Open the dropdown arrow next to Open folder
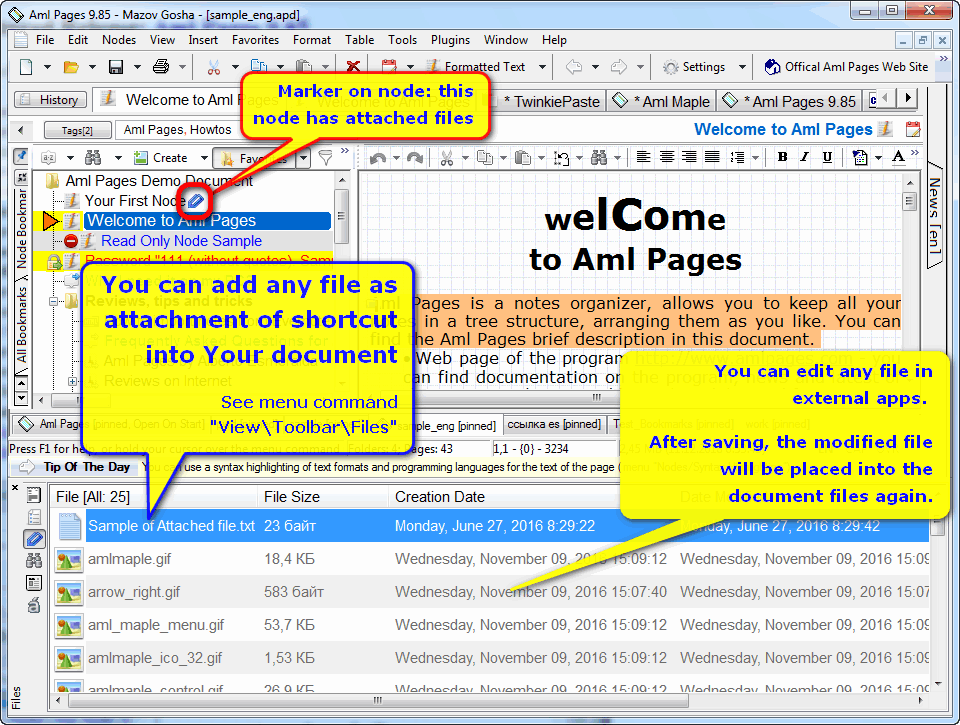 92,67
